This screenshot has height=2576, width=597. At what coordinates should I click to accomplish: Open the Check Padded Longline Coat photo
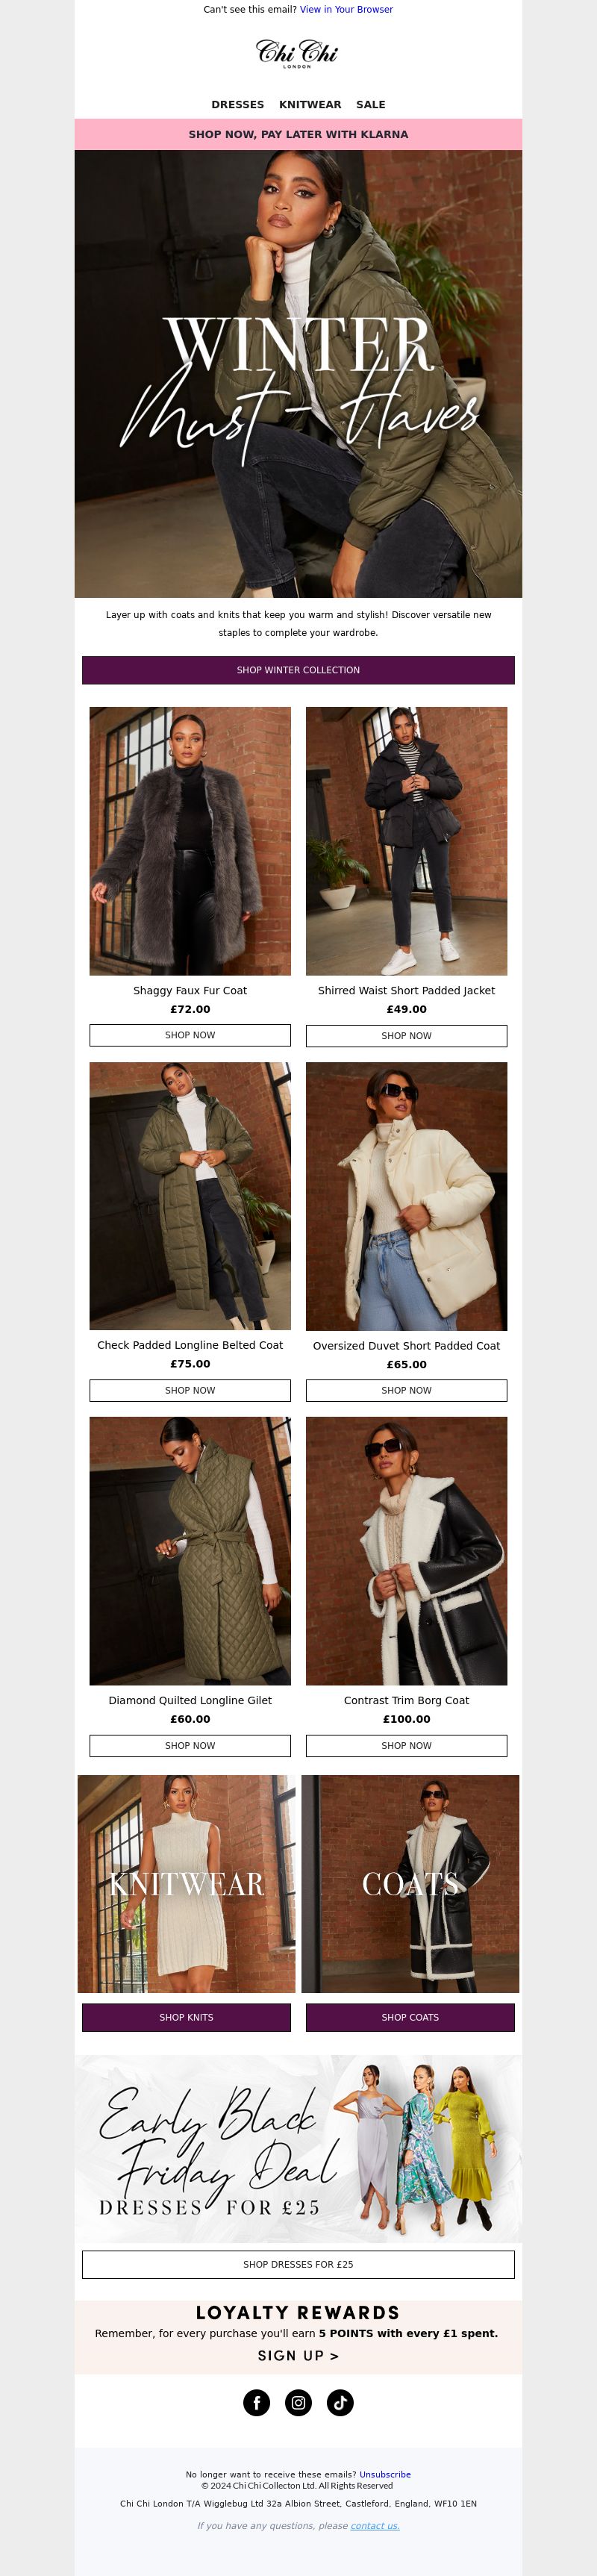click(x=190, y=1196)
